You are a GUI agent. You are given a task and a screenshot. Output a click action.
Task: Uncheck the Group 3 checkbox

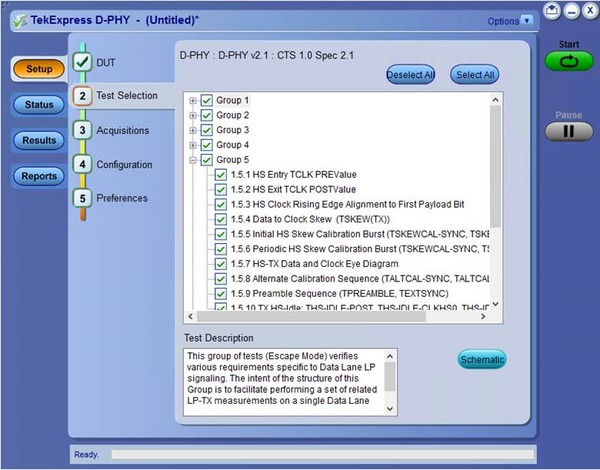pos(207,131)
